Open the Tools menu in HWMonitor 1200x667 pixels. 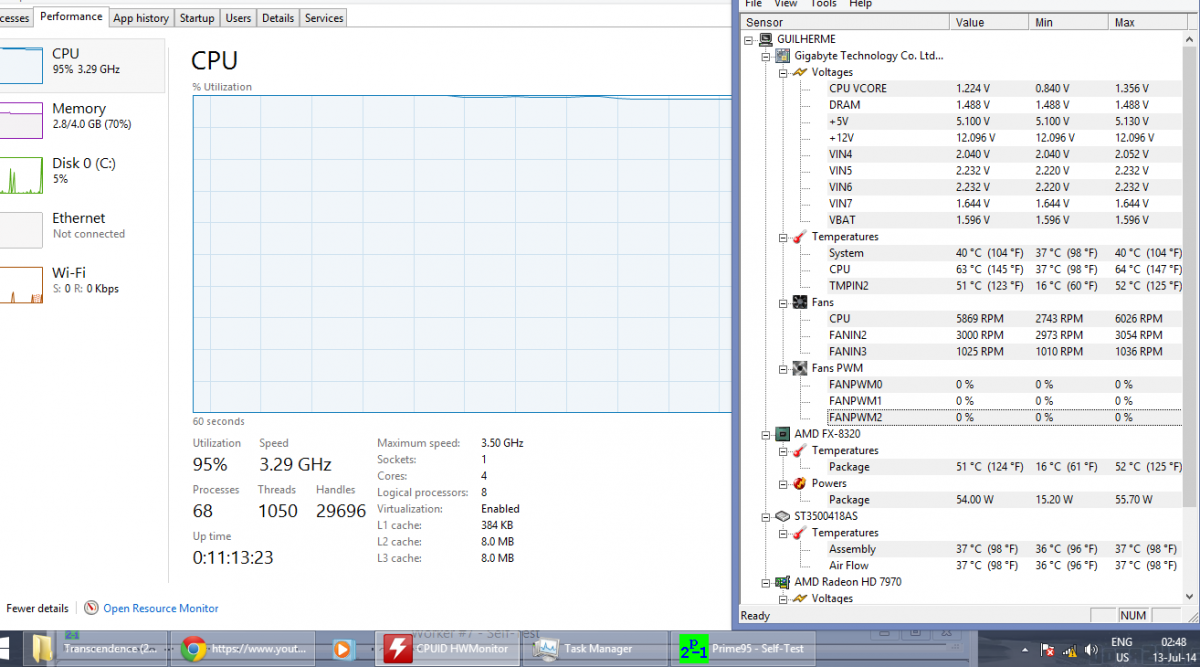[x=823, y=4]
